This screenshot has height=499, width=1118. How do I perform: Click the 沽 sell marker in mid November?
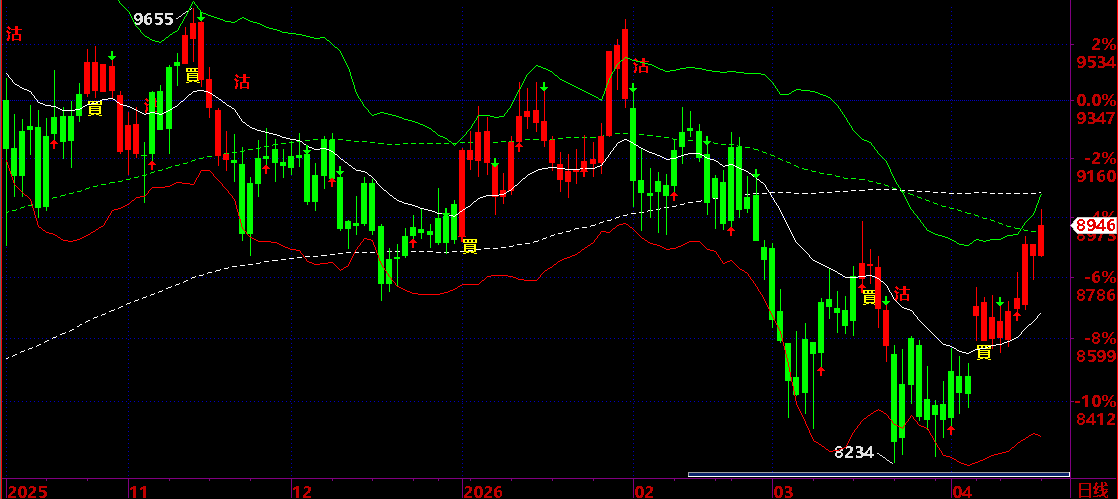point(242,82)
